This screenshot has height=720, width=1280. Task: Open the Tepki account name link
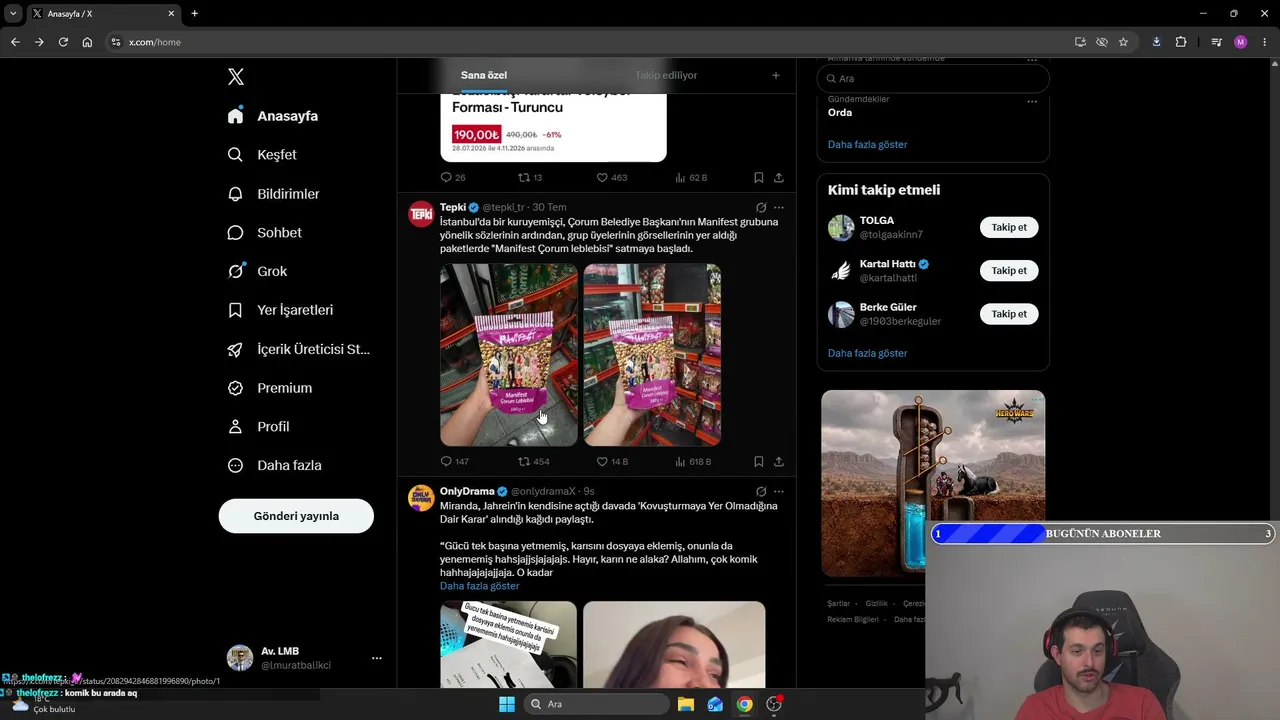[x=453, y=207]
